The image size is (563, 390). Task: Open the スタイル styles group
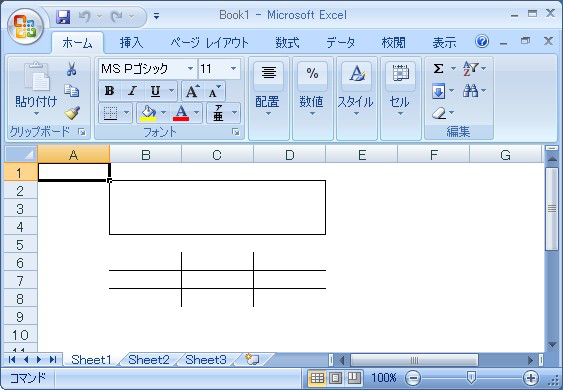[356, 98]
